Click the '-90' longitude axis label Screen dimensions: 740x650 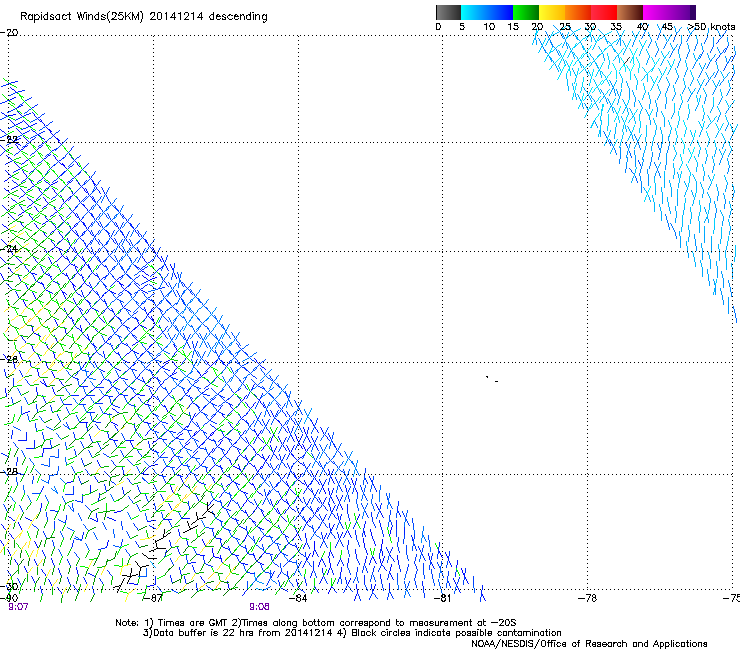point(9,598)
